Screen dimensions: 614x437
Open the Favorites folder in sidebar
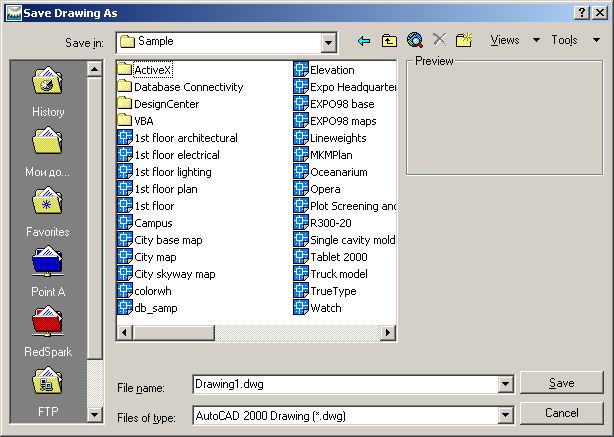[x=48, y=212]
